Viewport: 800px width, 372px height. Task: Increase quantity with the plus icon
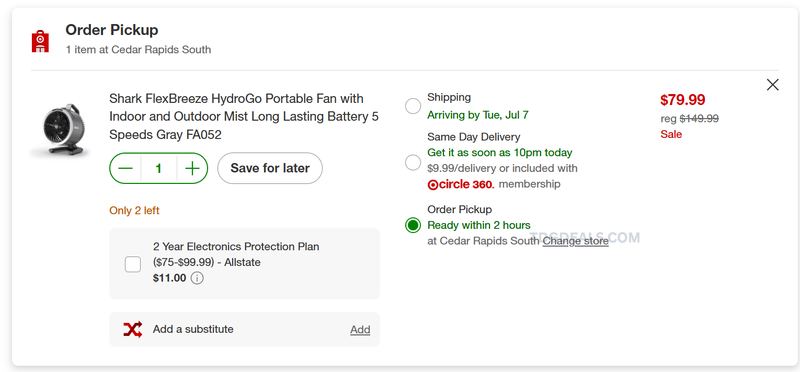point(192,168)
